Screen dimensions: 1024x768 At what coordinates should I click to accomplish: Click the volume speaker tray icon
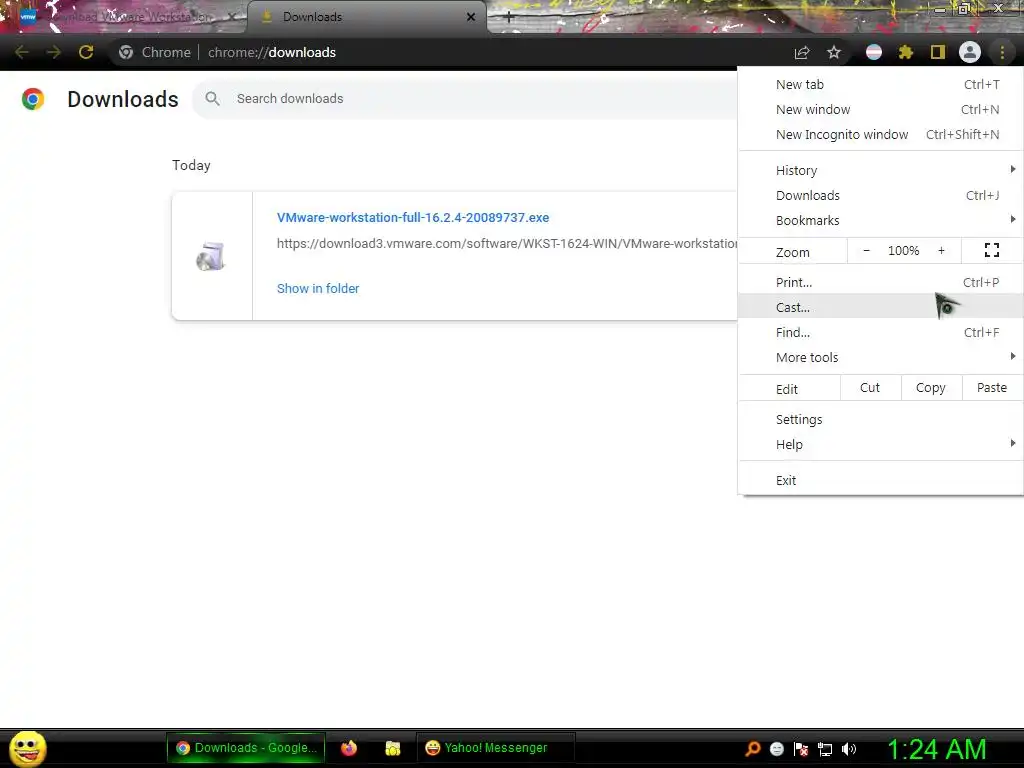(x=848, y=749)
